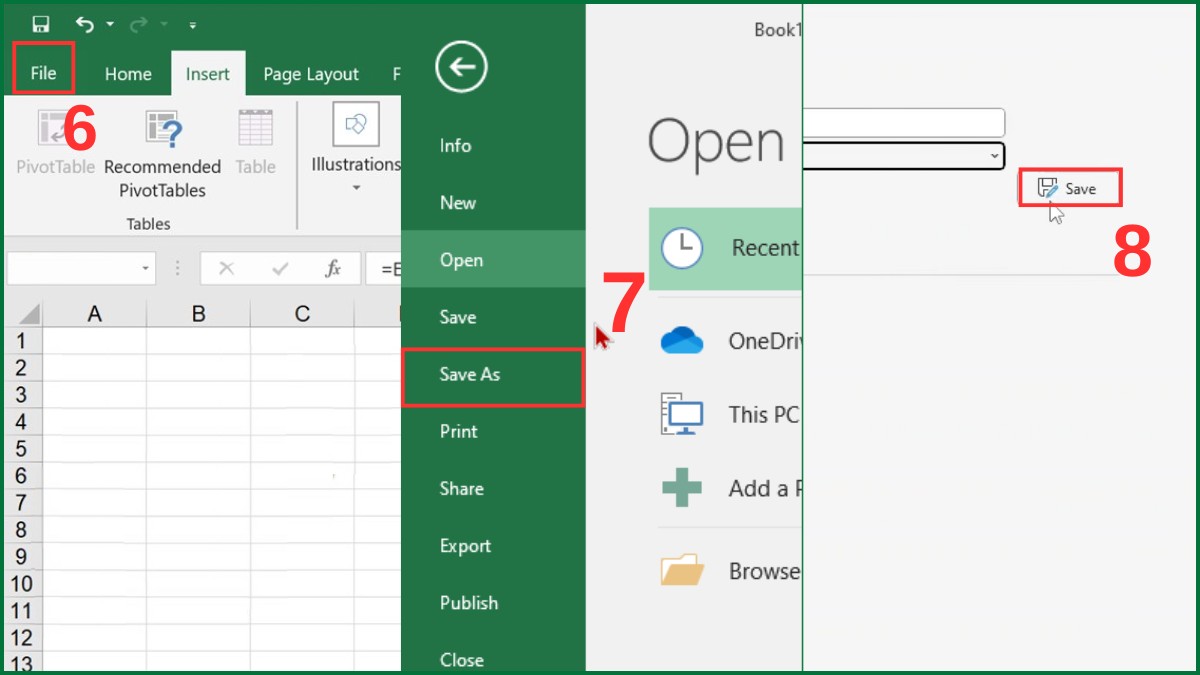
Task: Select Save As in the sidebar
Action: click(x=470, y=374)
